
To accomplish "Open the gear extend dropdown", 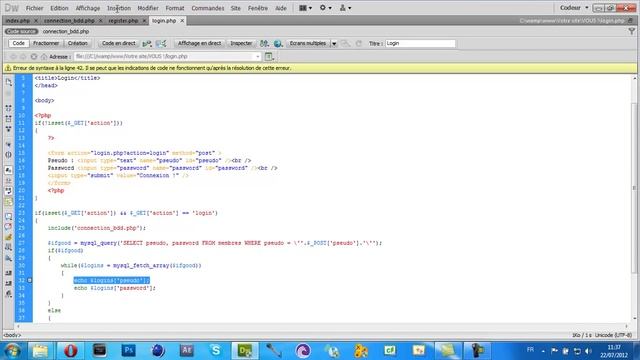I will coord(325,8).
